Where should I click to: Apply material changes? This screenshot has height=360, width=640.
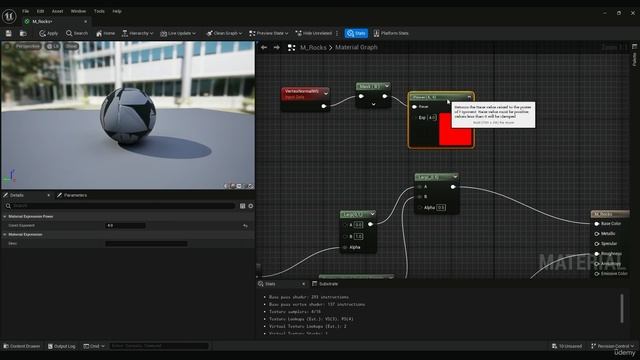[49, 33]
